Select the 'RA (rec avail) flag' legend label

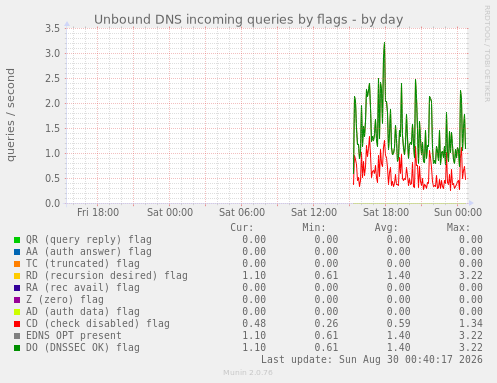tap(83, 288)
